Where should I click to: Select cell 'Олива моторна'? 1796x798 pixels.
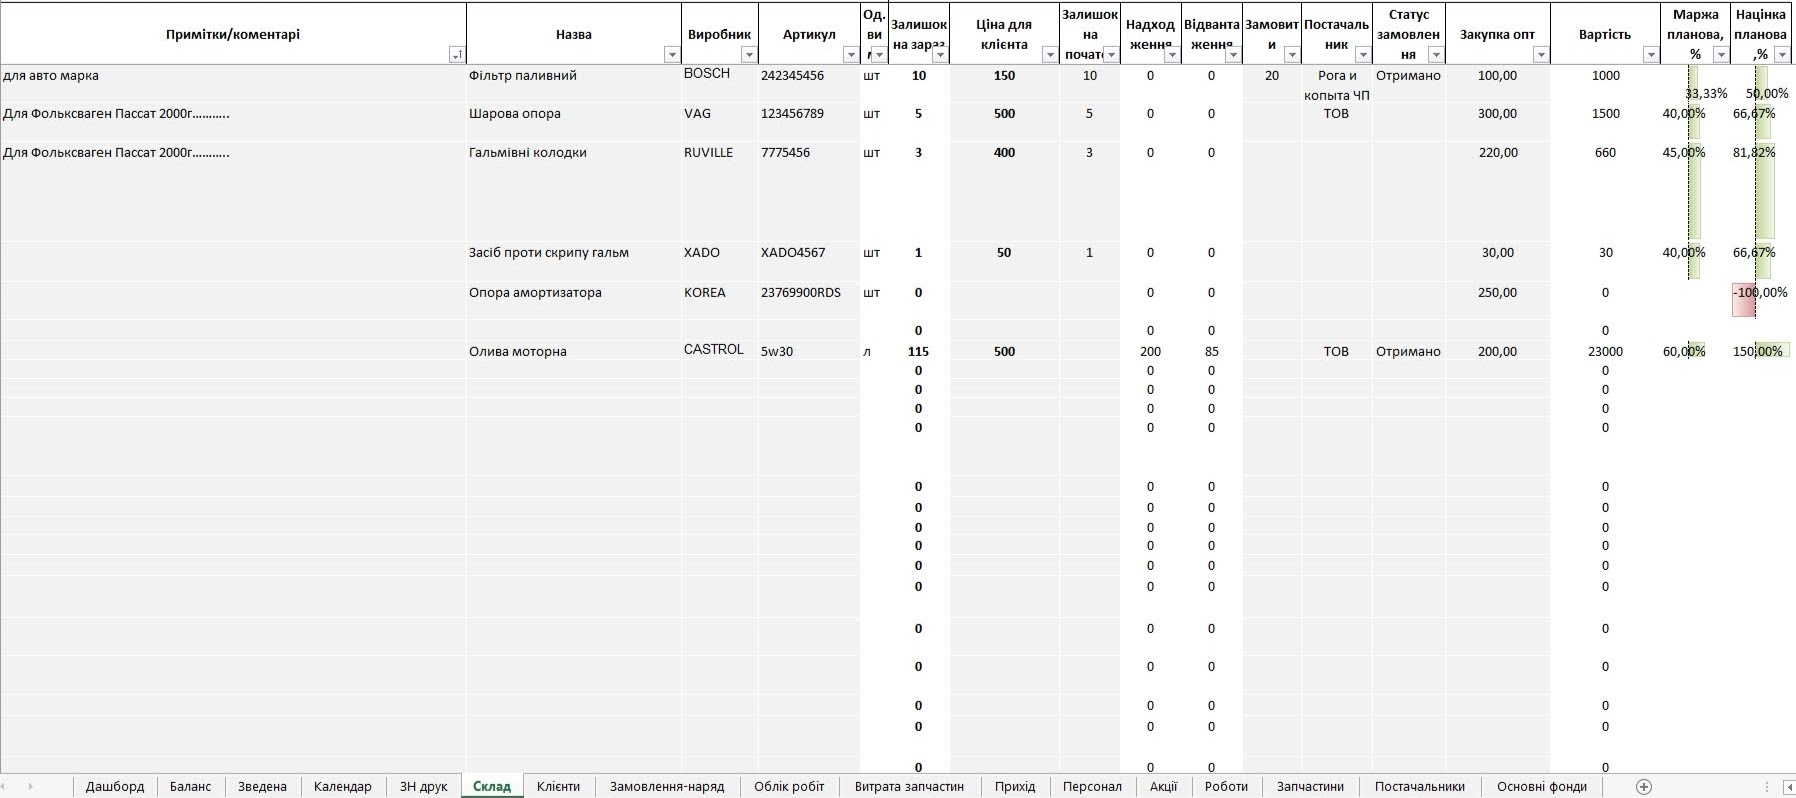tap(574, 350)
